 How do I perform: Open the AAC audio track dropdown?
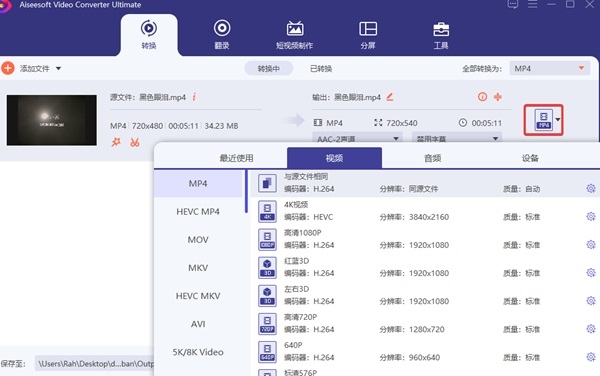click(357, 138)
